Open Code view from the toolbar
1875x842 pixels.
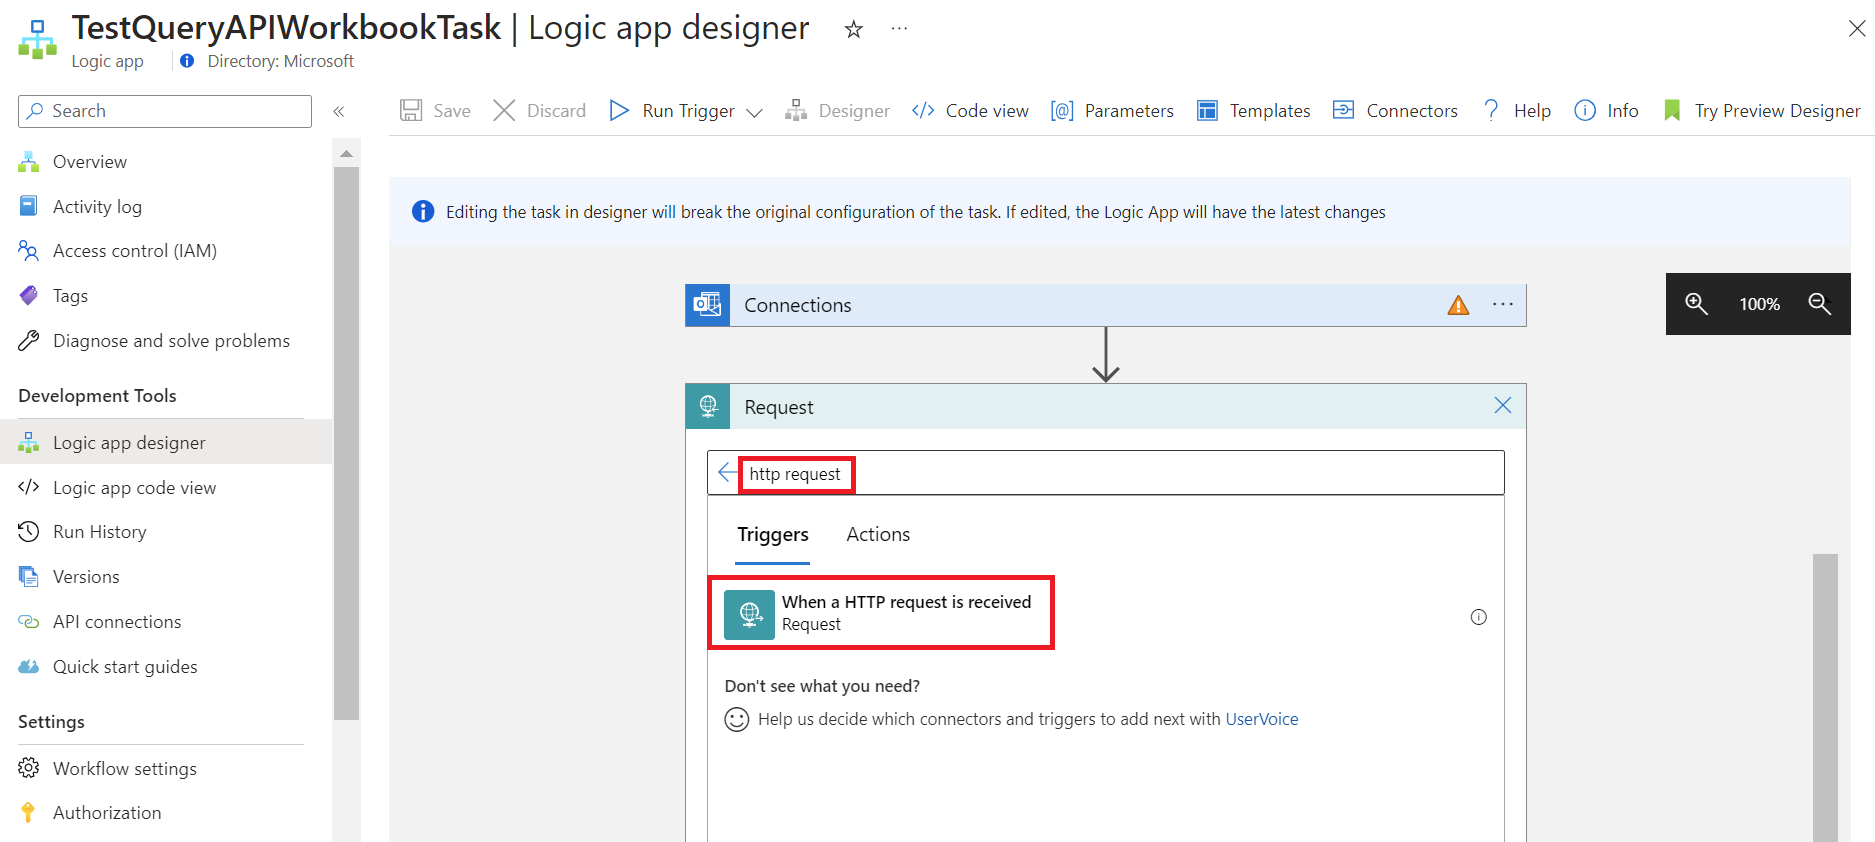pyautogui.click(x=970, y=111)
